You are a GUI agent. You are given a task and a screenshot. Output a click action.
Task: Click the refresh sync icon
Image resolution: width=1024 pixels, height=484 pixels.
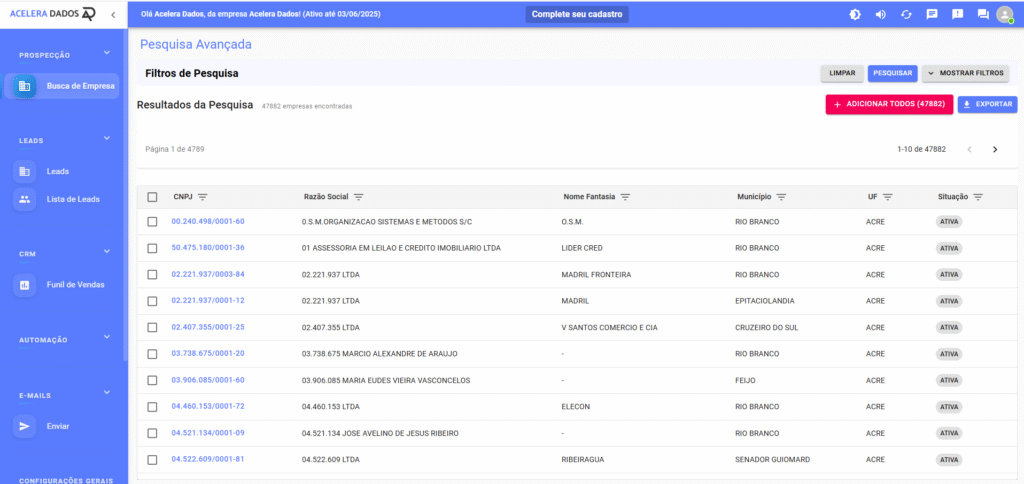point(906,14)
